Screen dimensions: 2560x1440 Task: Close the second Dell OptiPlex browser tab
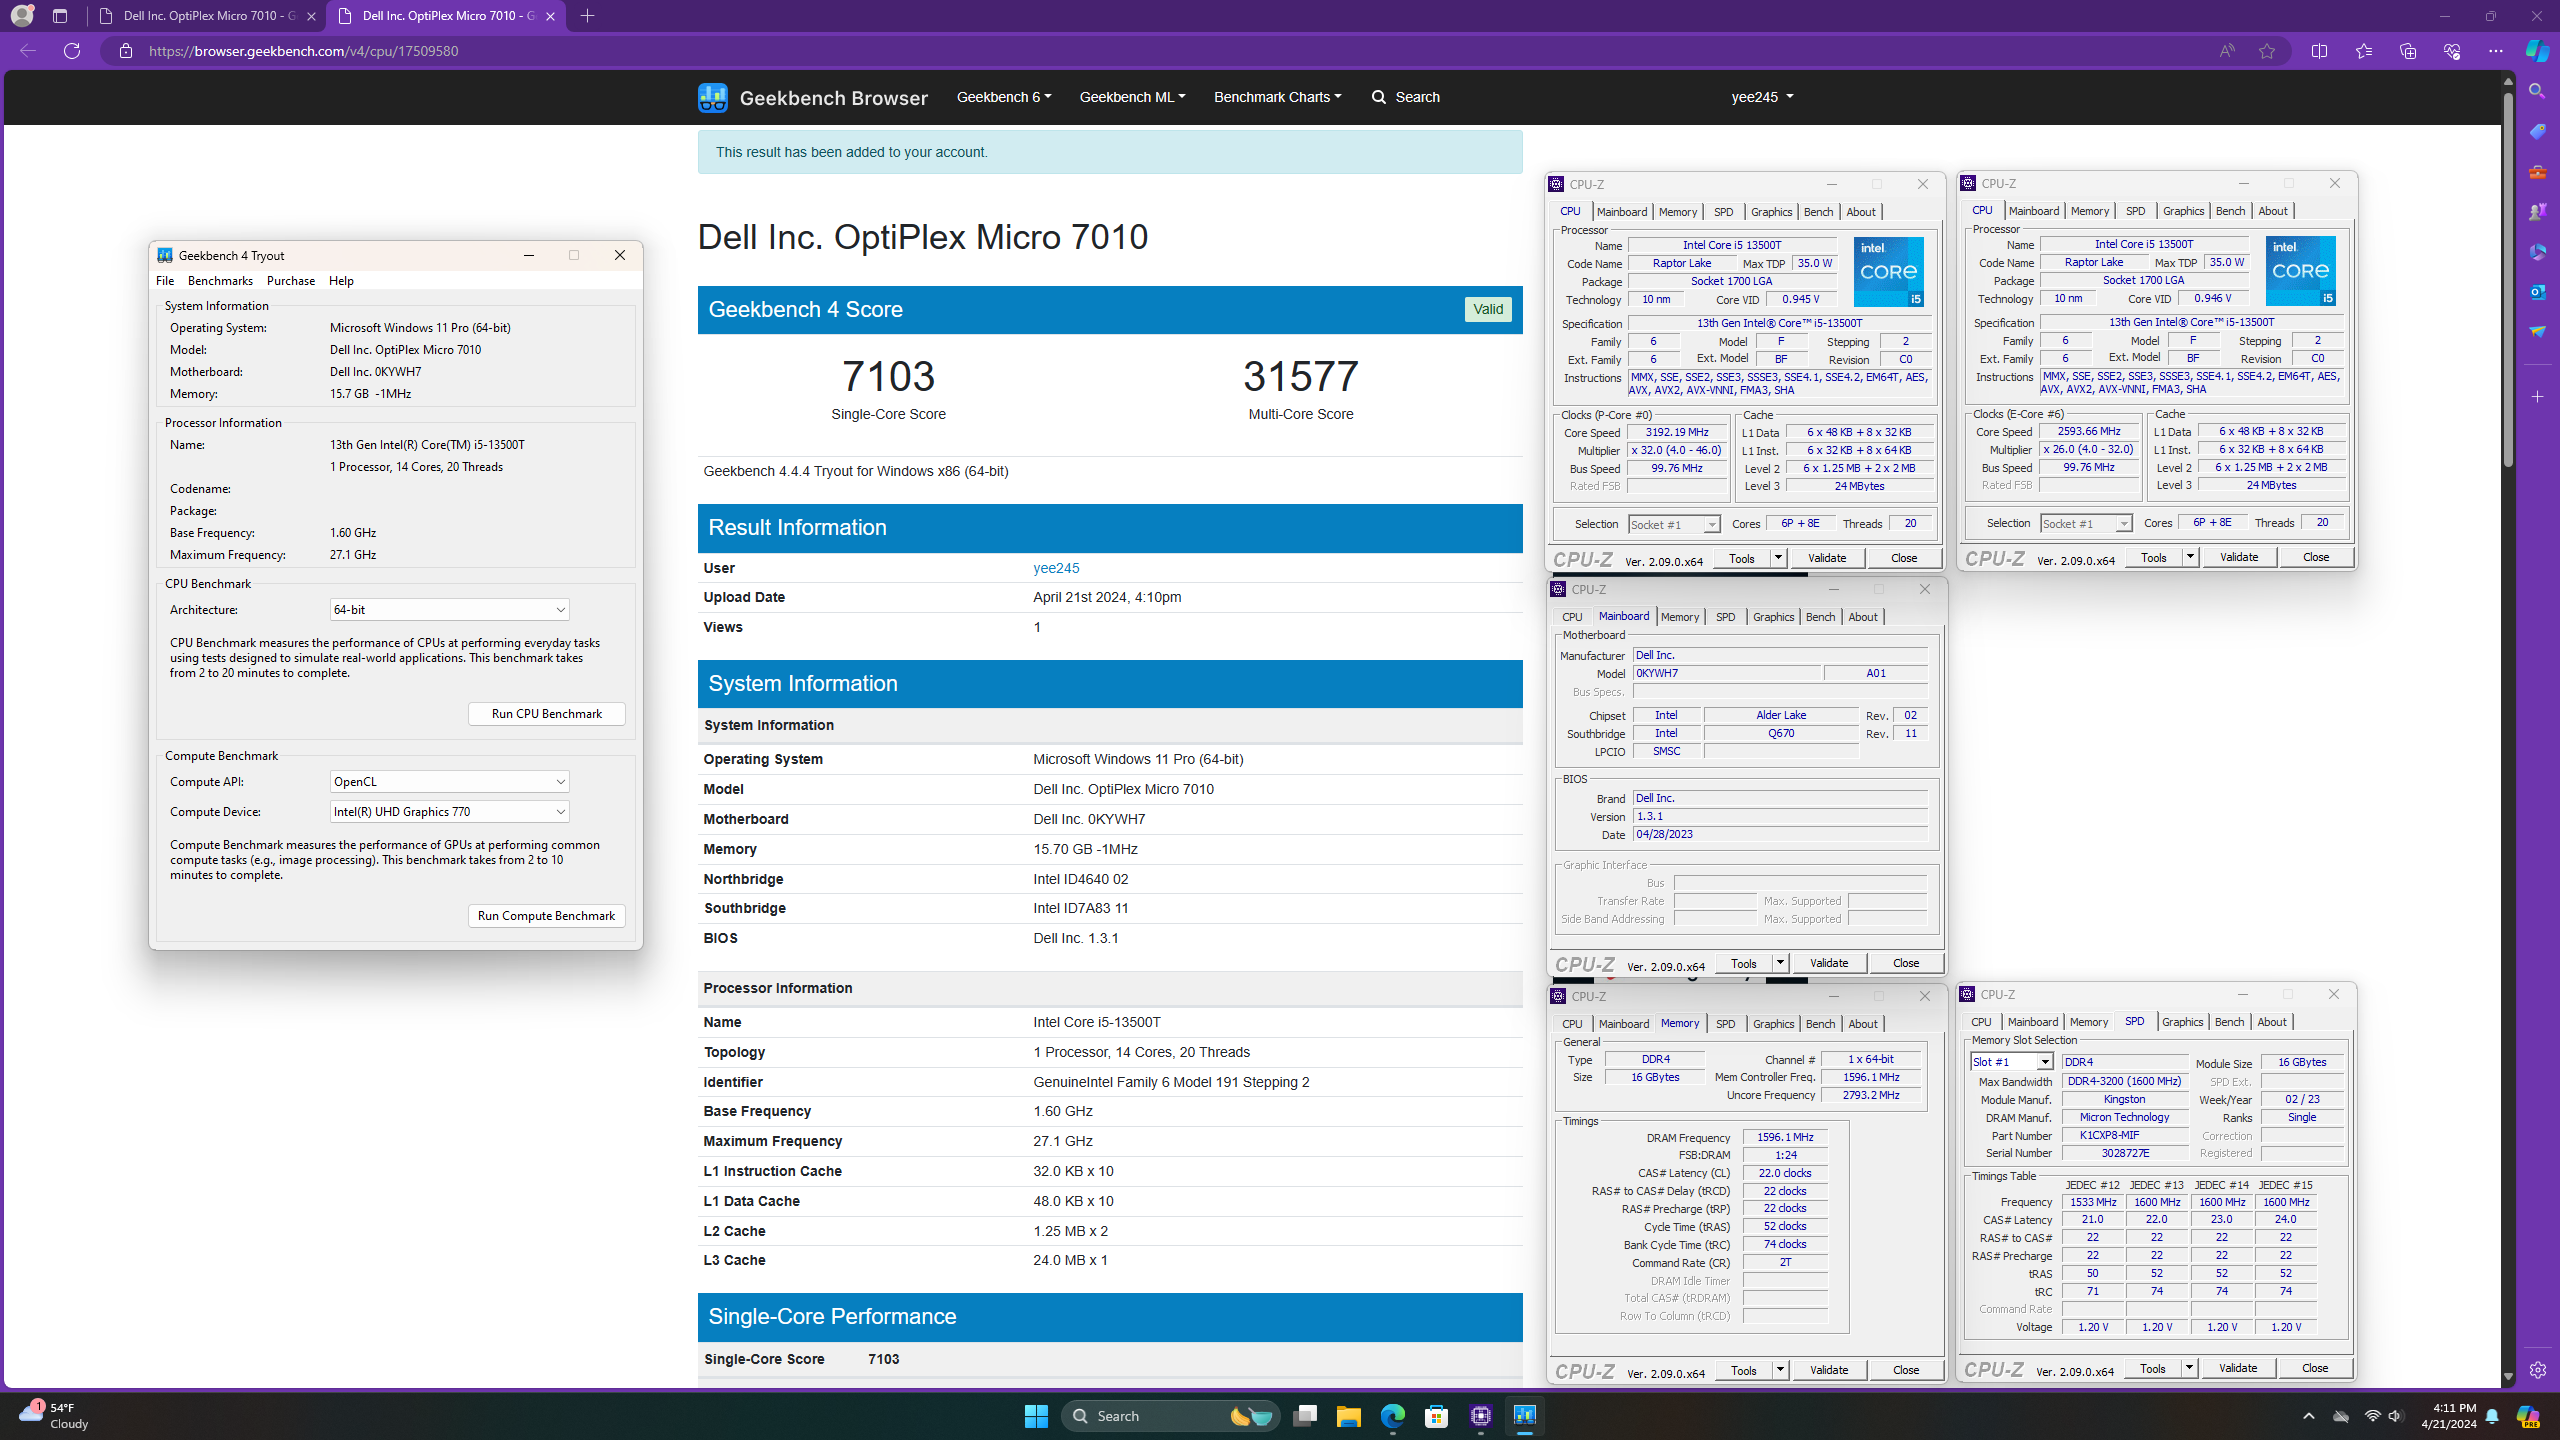pyautogui.click(x=550, y=16)
